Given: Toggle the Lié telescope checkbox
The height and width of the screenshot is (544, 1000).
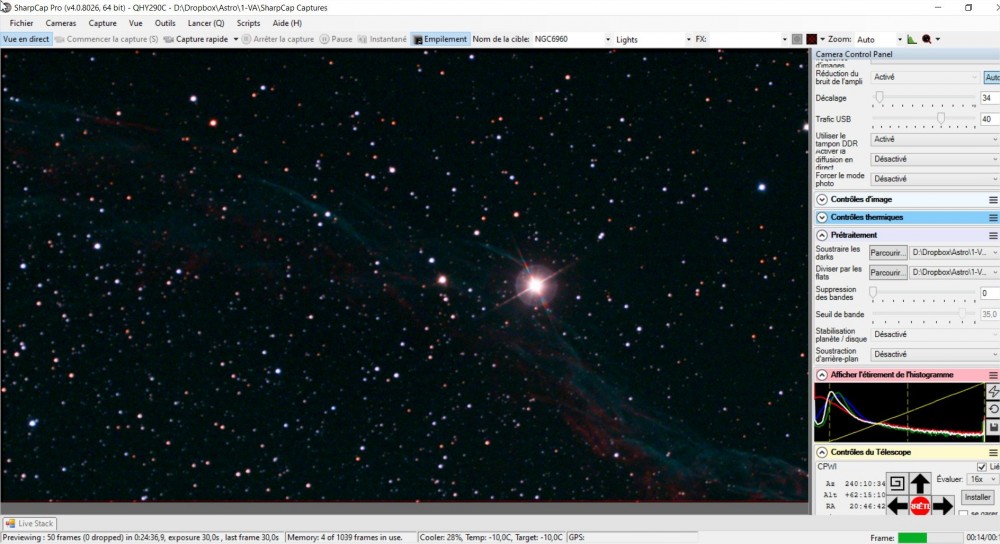Looking at the screenshot, I should (x=982, y=467).
